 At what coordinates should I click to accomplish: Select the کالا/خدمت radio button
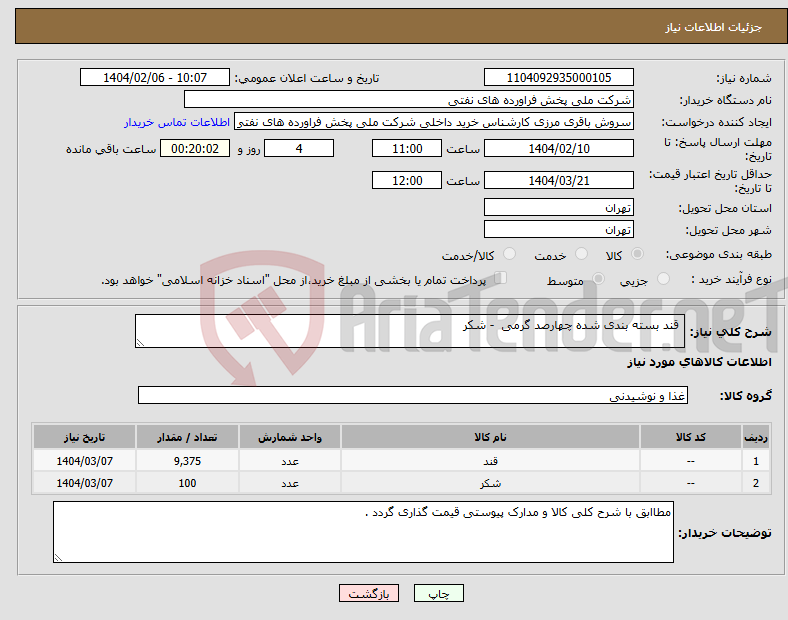(x=510, y=254)
